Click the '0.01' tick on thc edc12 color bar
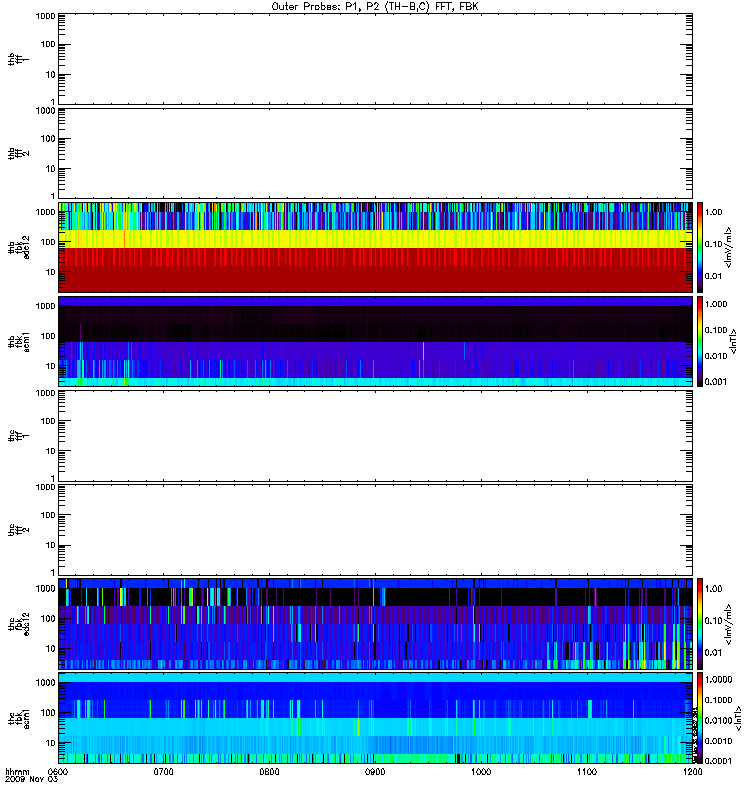Image resolution: width=750 pixels, height=800 pixels. pyautogui.click(x=713, y=652)
